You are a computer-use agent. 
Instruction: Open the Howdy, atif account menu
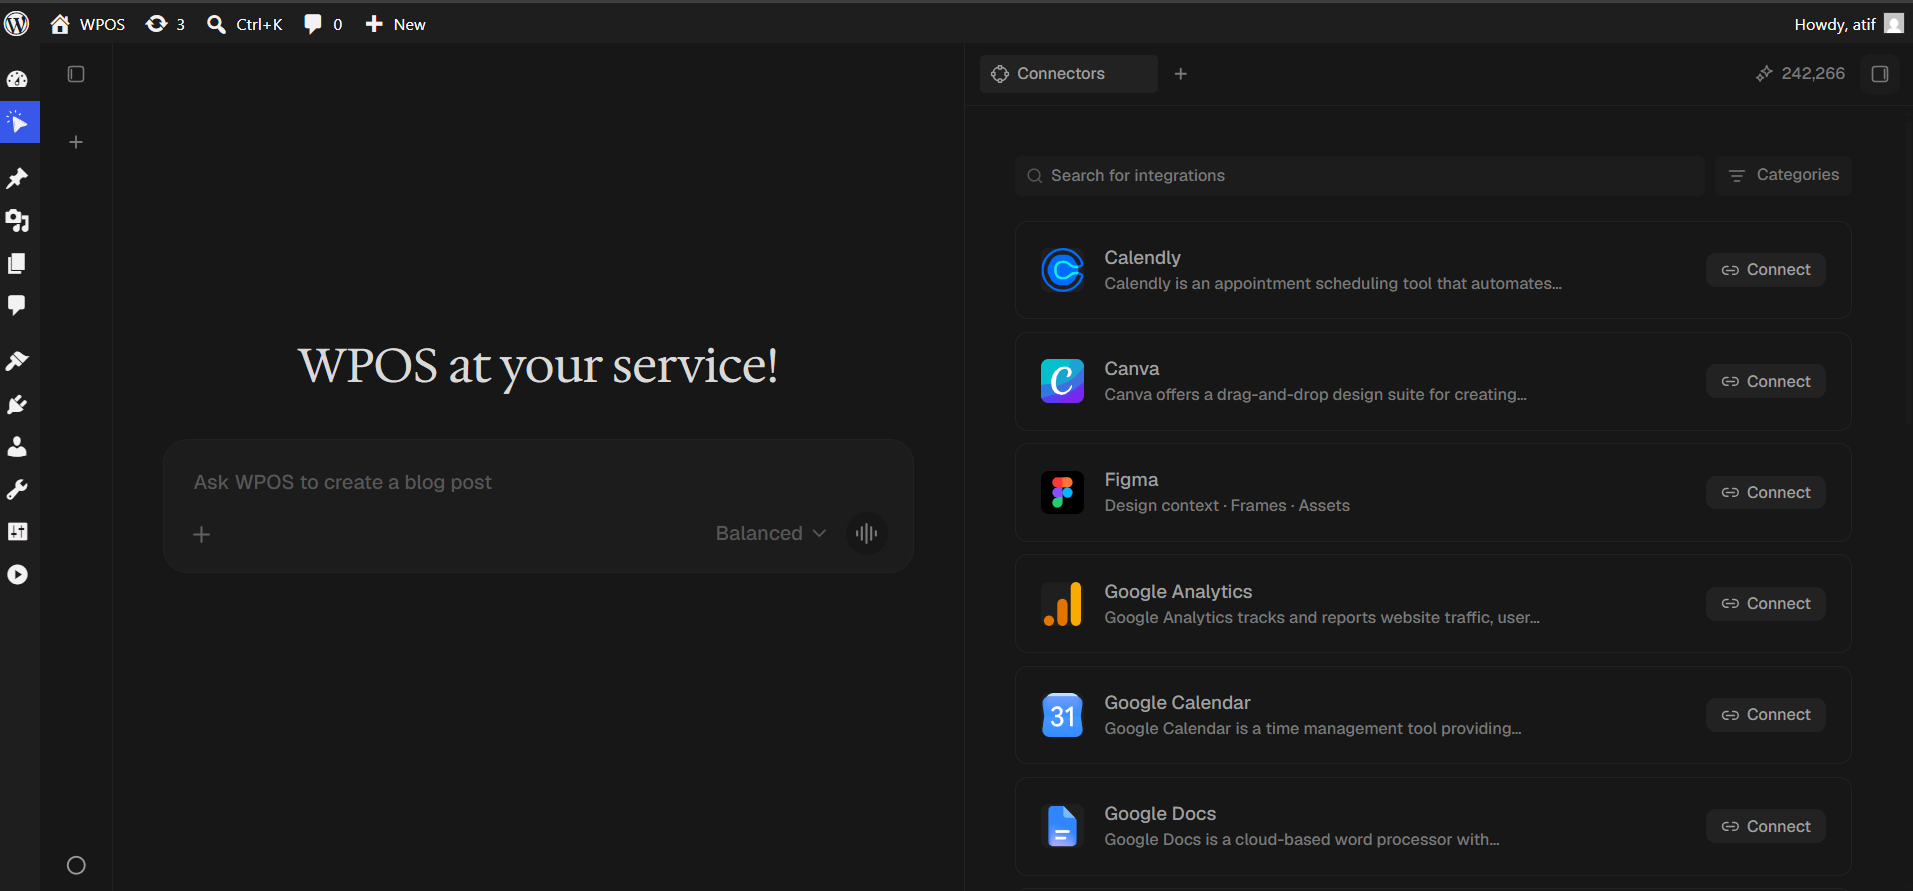[1848, 24]
